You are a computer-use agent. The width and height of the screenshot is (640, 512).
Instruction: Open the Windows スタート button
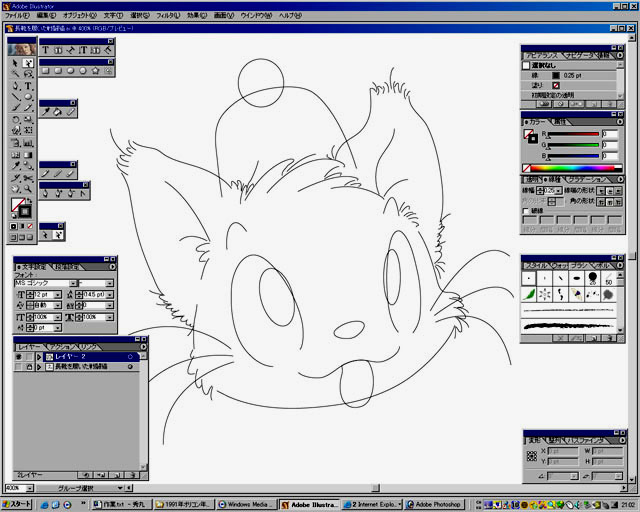click(17, 504)
